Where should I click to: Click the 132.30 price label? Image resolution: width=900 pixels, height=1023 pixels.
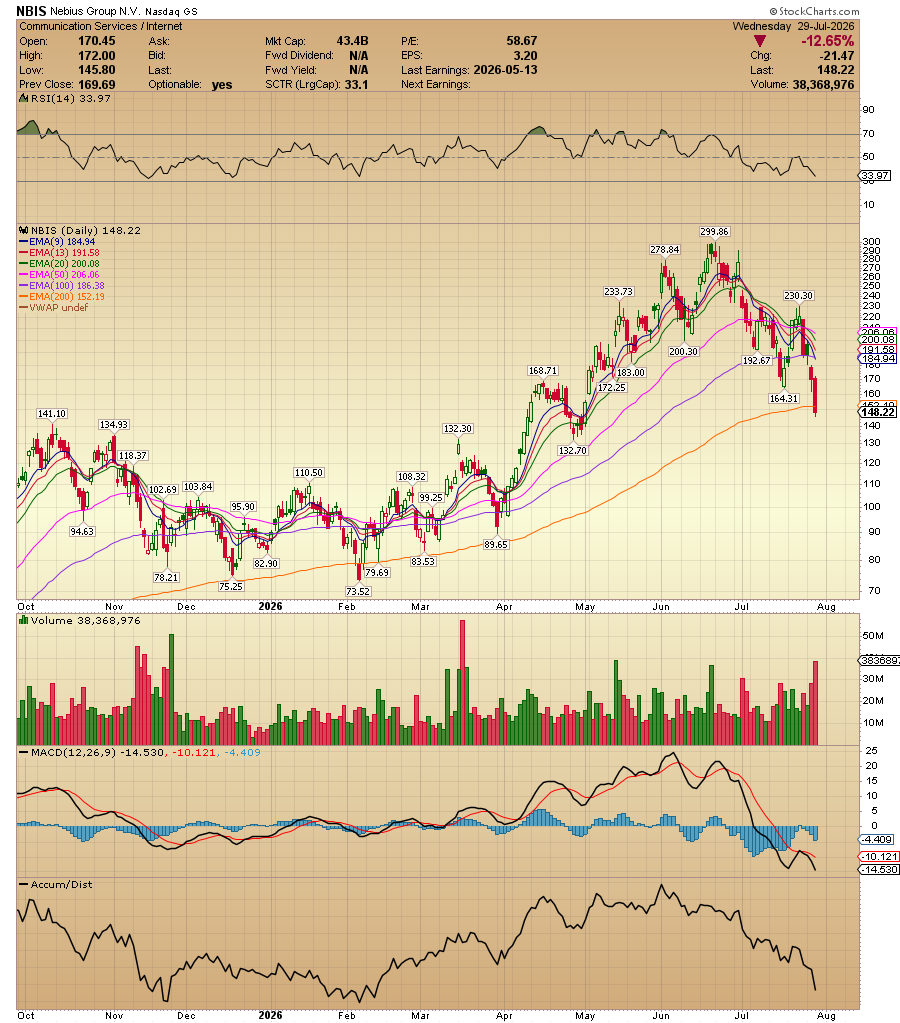tap(458, 429)
